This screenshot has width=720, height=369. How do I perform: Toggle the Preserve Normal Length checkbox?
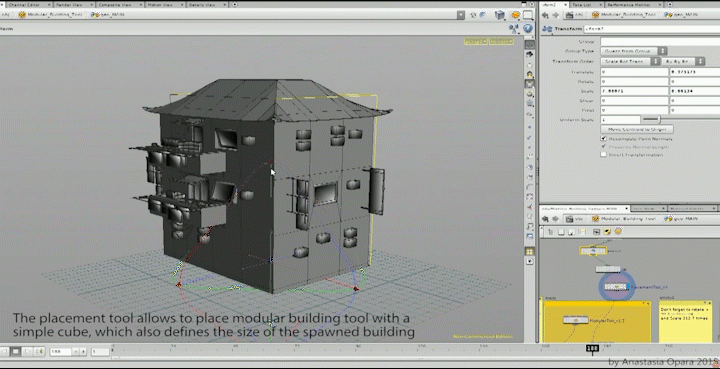[x=604, y=147]
